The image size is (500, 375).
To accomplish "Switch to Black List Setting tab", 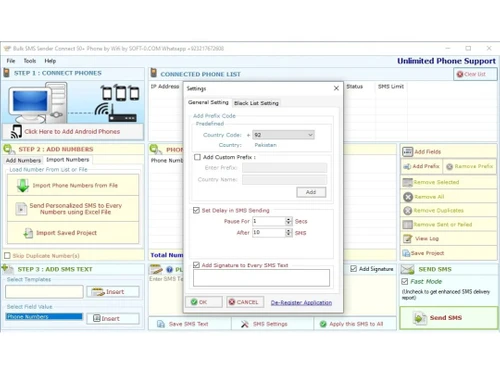I will (x=256, y=103).
